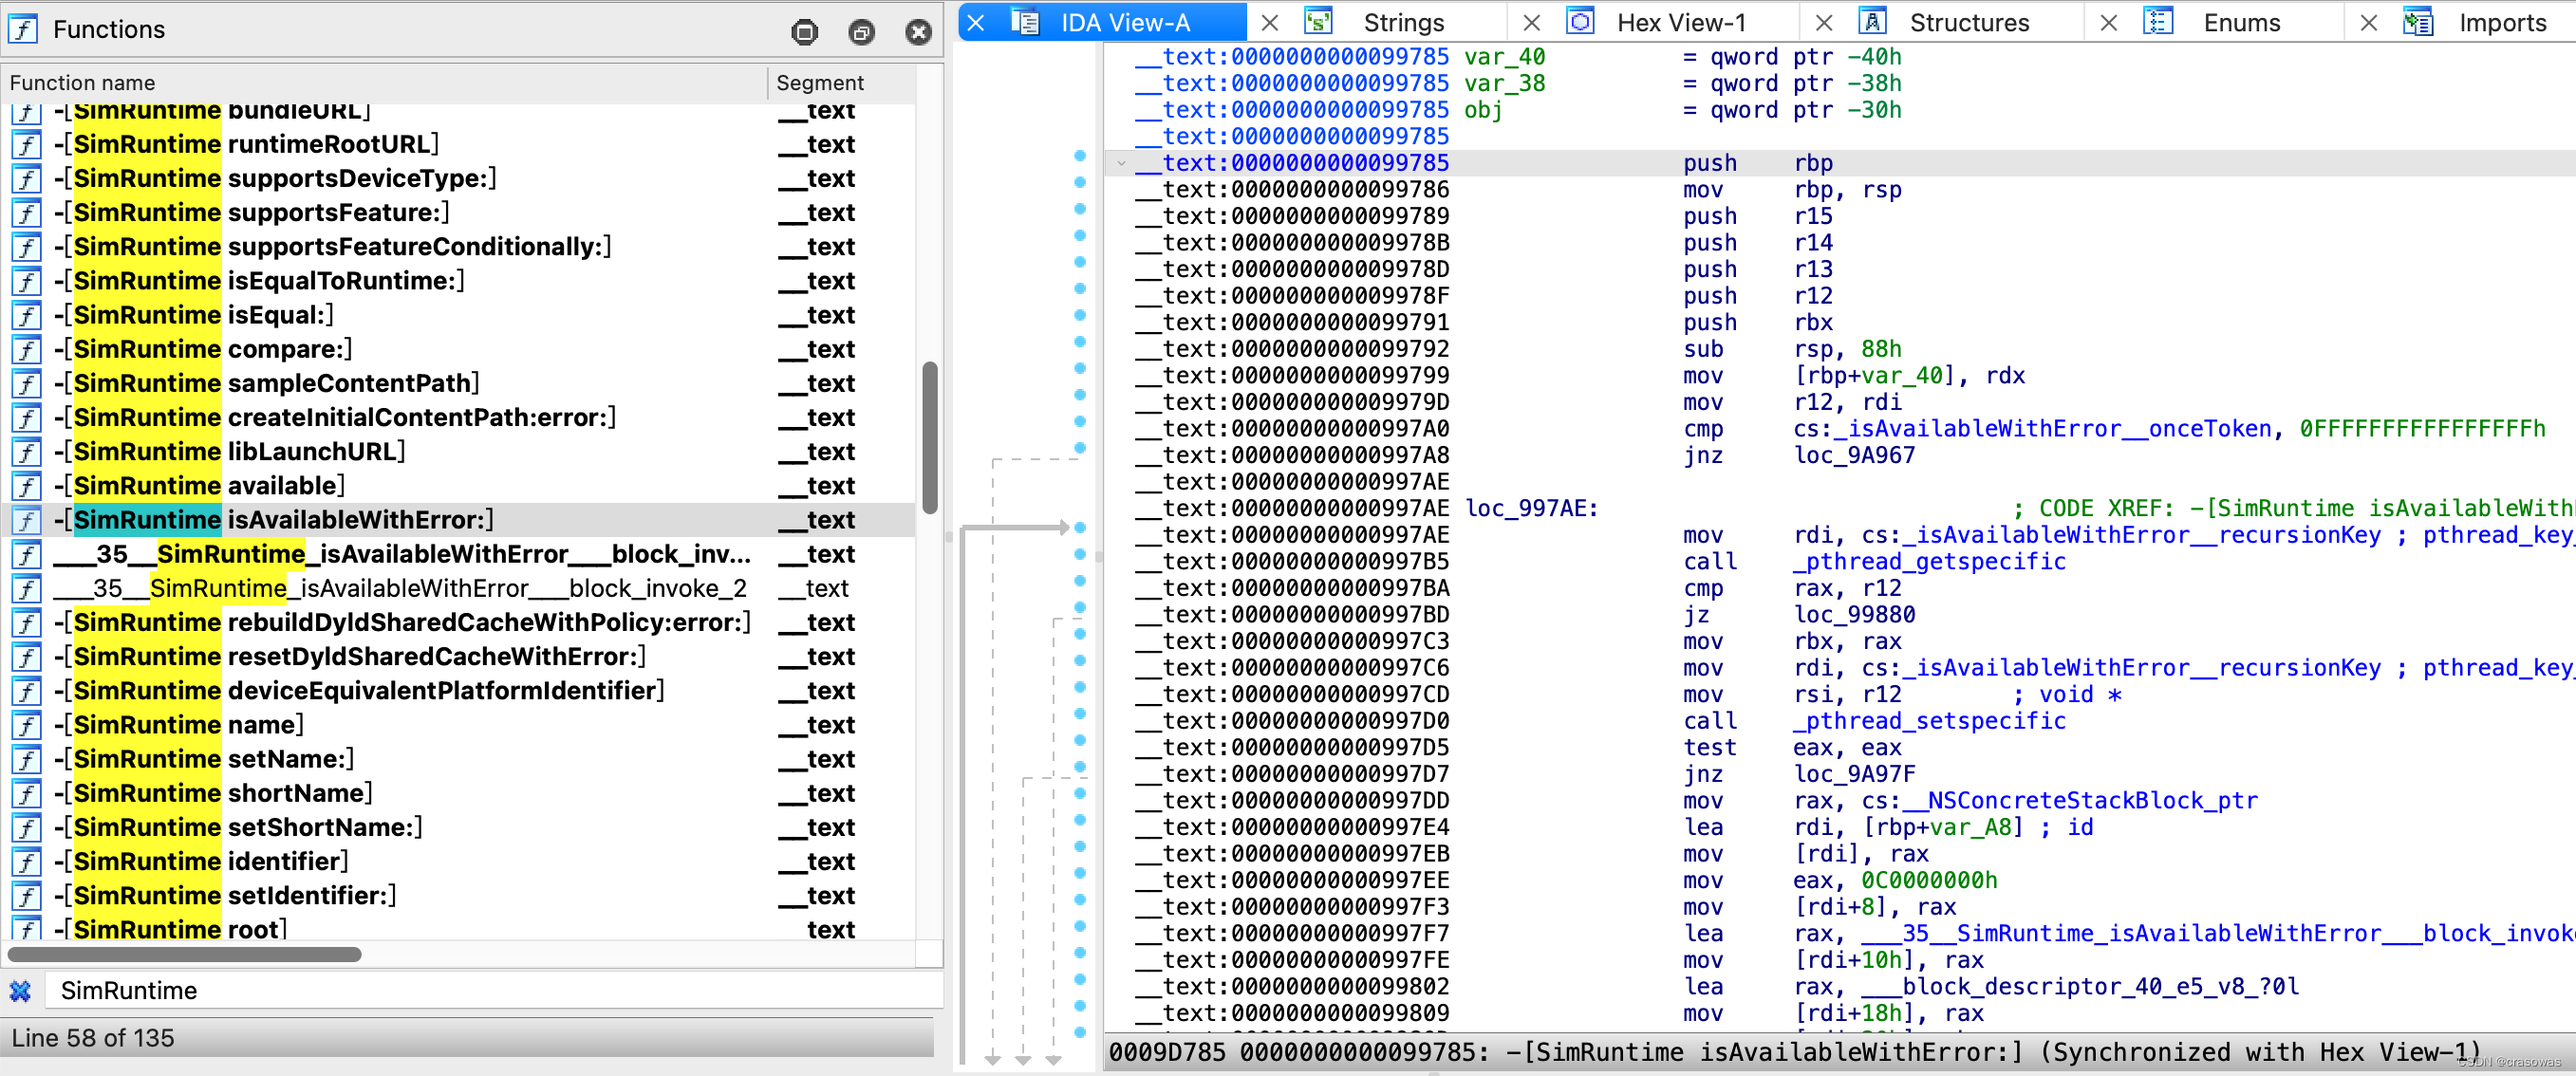The width and height of the screenshot is (2576, 1076).
Task: Switch to the Strings tab
Action: pyautogui.click(x=1403, y=22)
